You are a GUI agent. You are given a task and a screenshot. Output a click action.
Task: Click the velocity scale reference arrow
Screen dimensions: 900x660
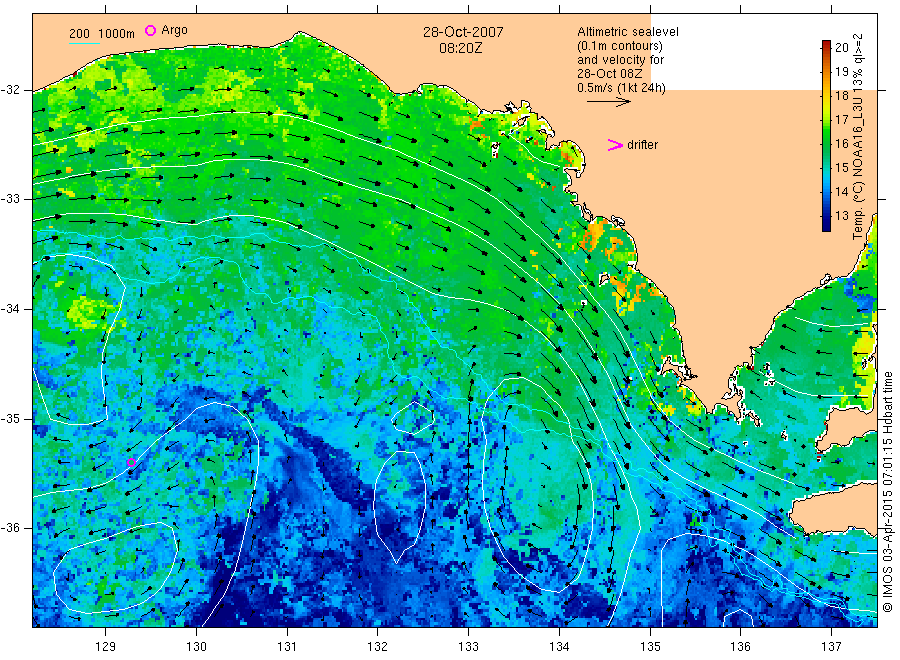pyautogui.click(x=608, y=102)
